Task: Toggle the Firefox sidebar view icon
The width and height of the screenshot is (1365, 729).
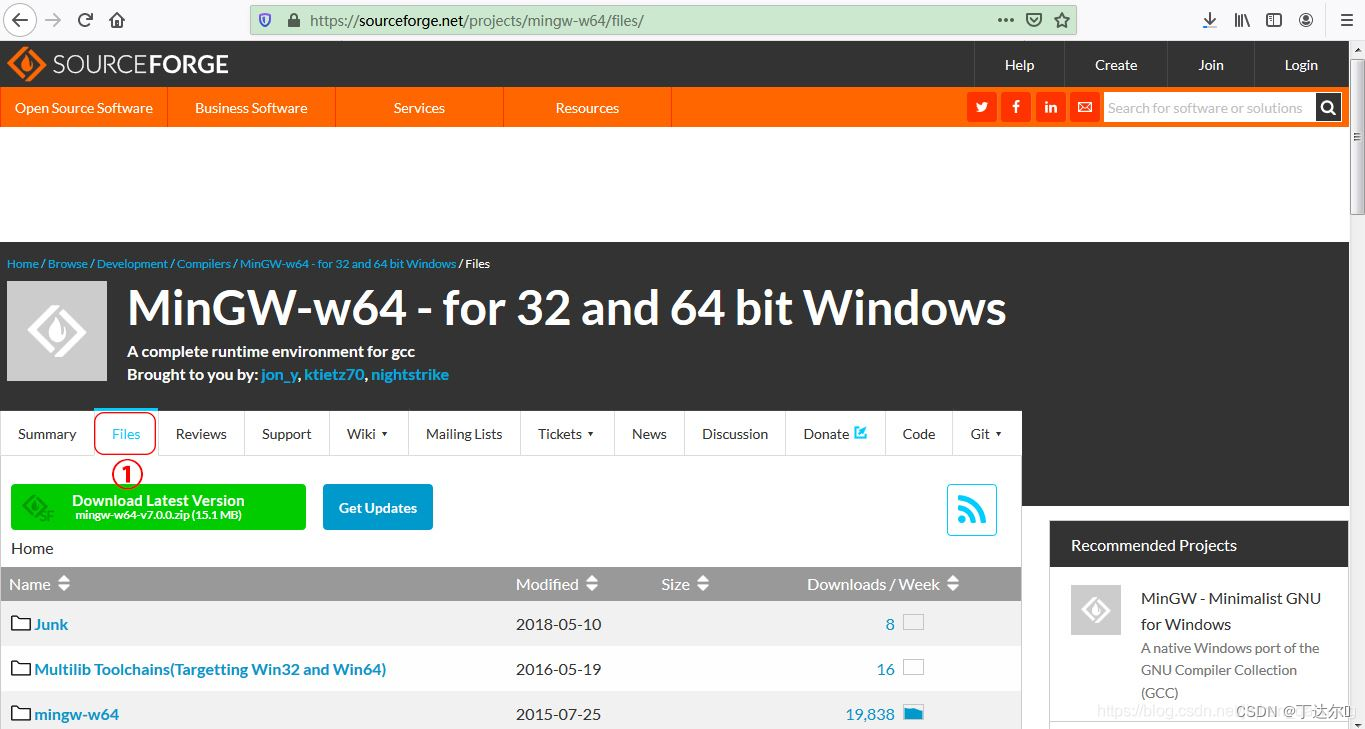Action: [x=1273, y=19]
